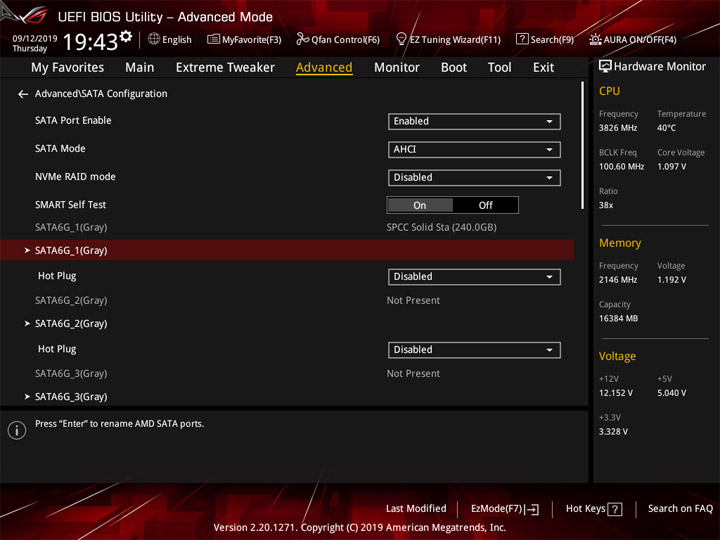
Task: Launch EZ Tuning Wizard bulb icon
Action: (x=401, y=39)
